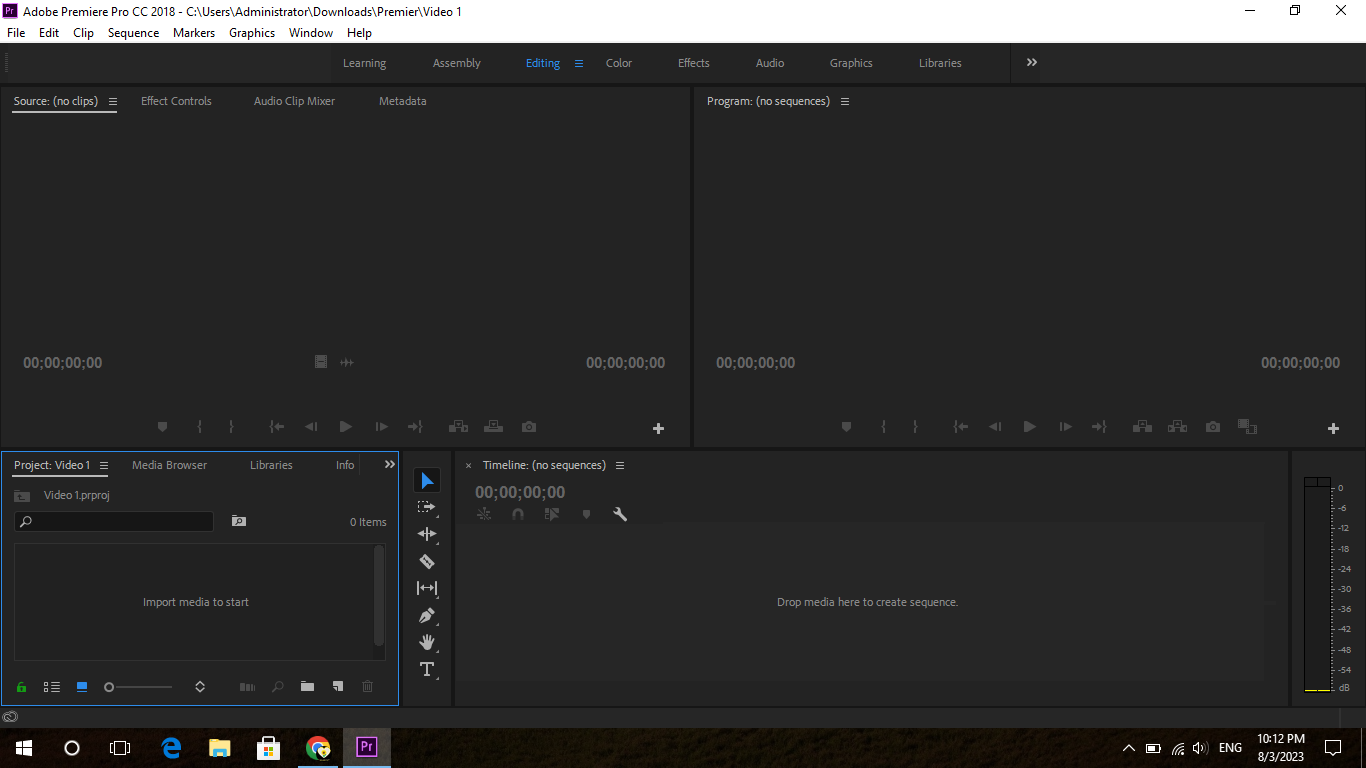The height and width of the screenshot is (768, 1366).
Task: Adjust the thumbnail zoom slider
Action: point(138,687)
